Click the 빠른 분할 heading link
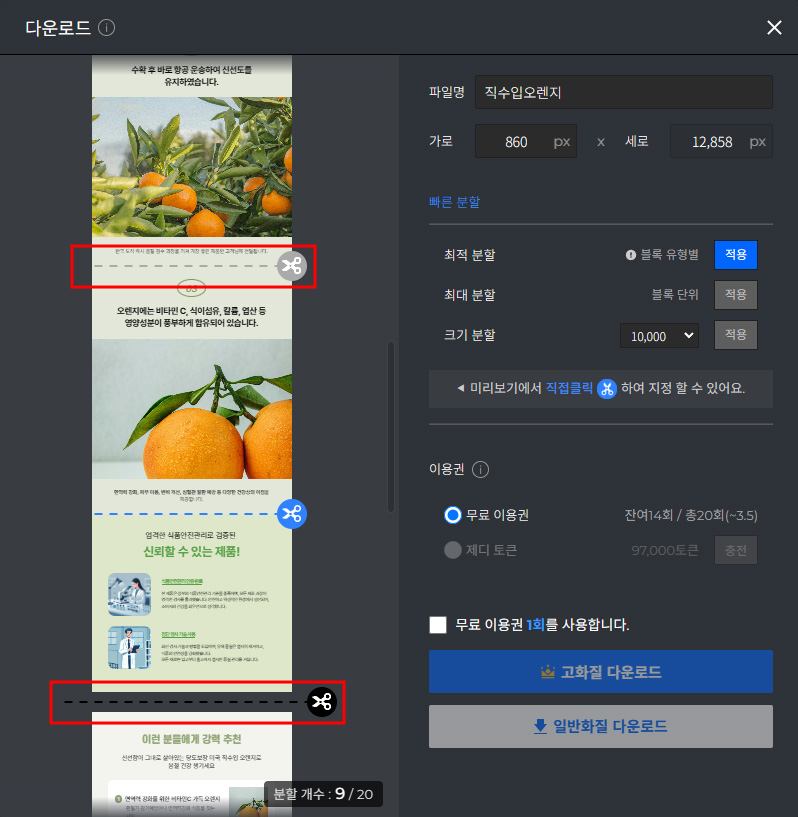This screenshot has width=798, height=817. pyautogui.click(x=454, y=202)
